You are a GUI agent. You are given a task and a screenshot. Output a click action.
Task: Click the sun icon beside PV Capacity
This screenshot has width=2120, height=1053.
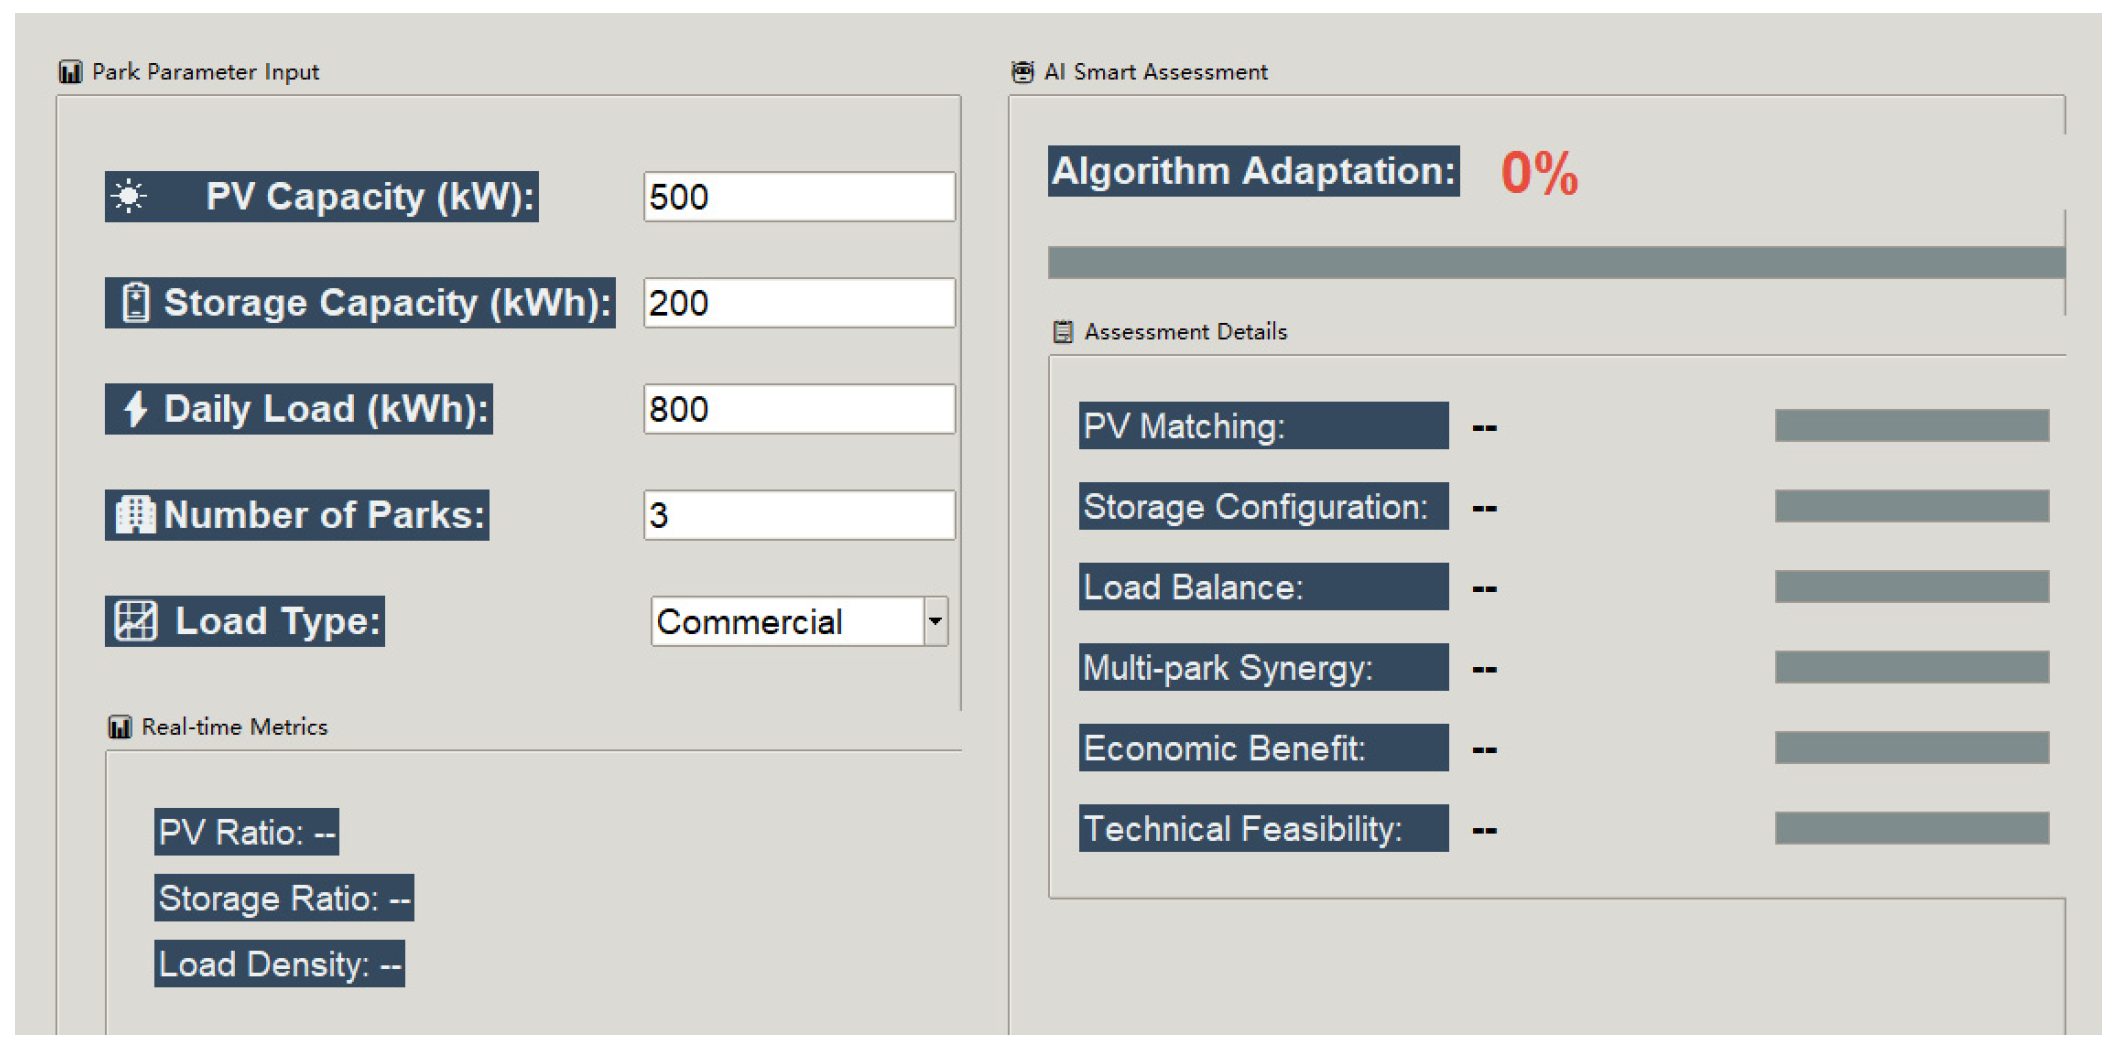pyautogui.click(x=129, y=196)
